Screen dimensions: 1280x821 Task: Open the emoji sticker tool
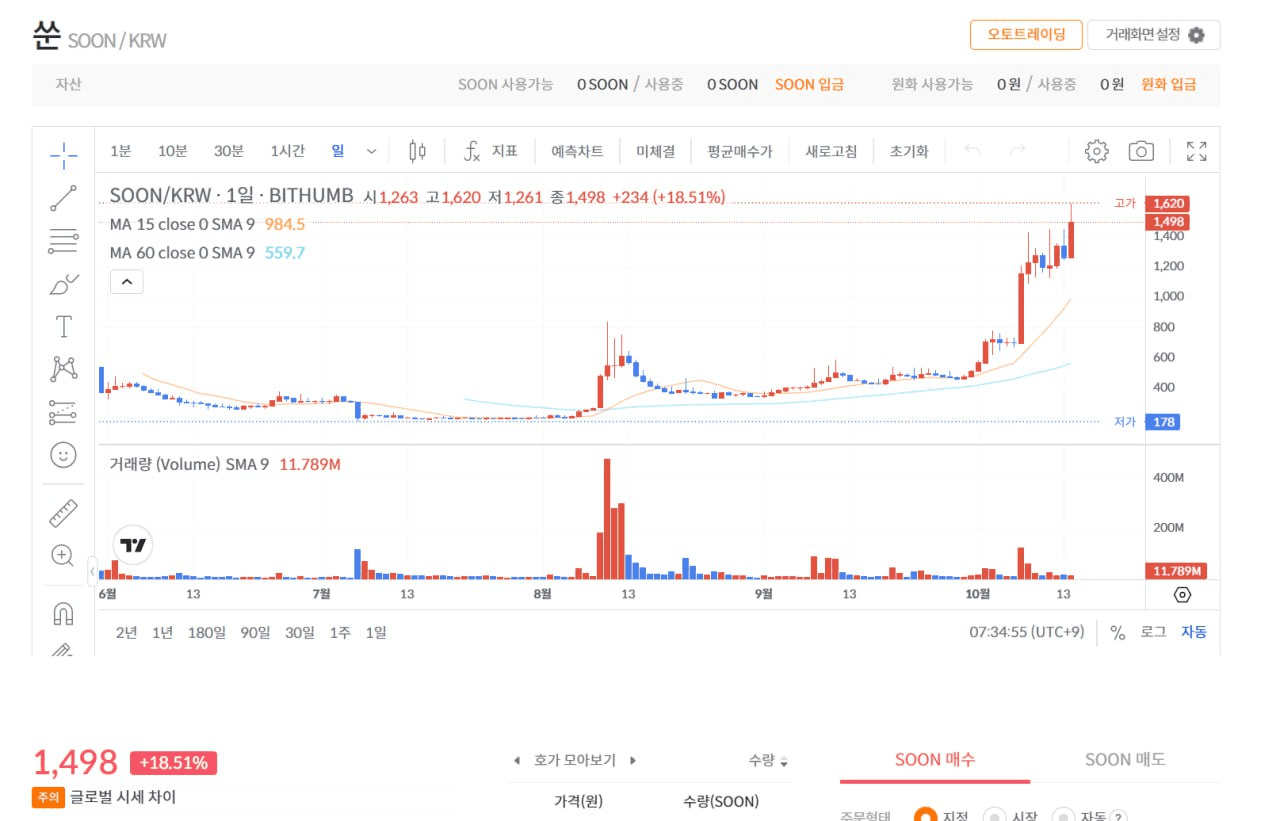[63, 455]
